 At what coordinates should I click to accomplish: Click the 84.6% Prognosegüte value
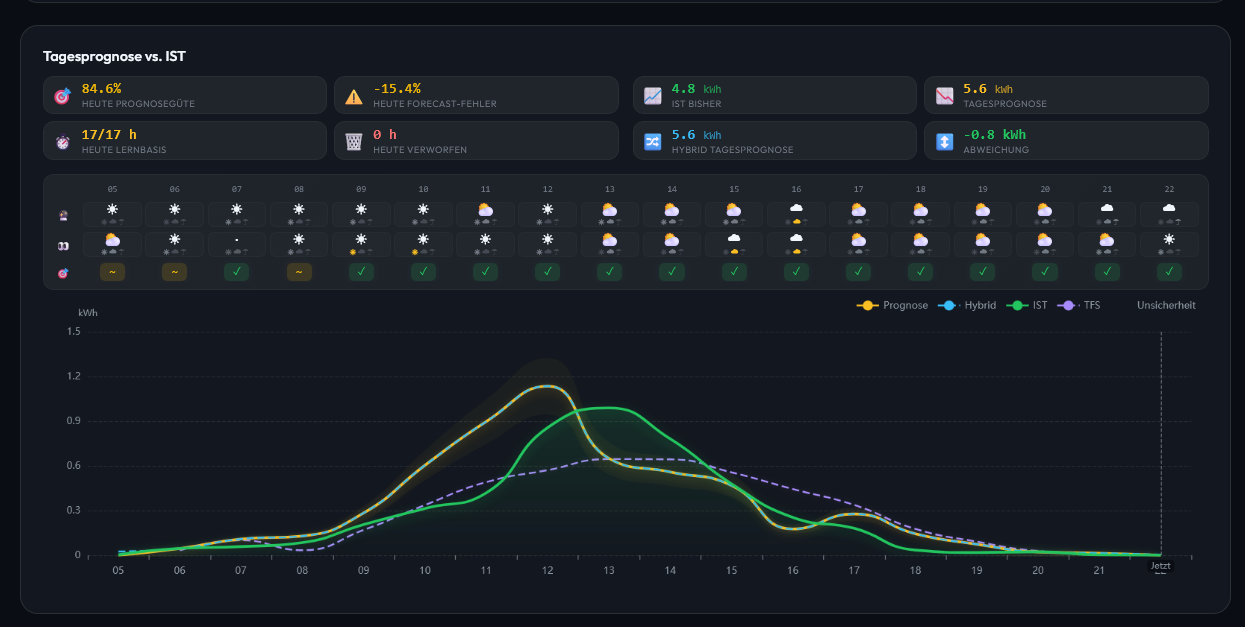[102, 89]
